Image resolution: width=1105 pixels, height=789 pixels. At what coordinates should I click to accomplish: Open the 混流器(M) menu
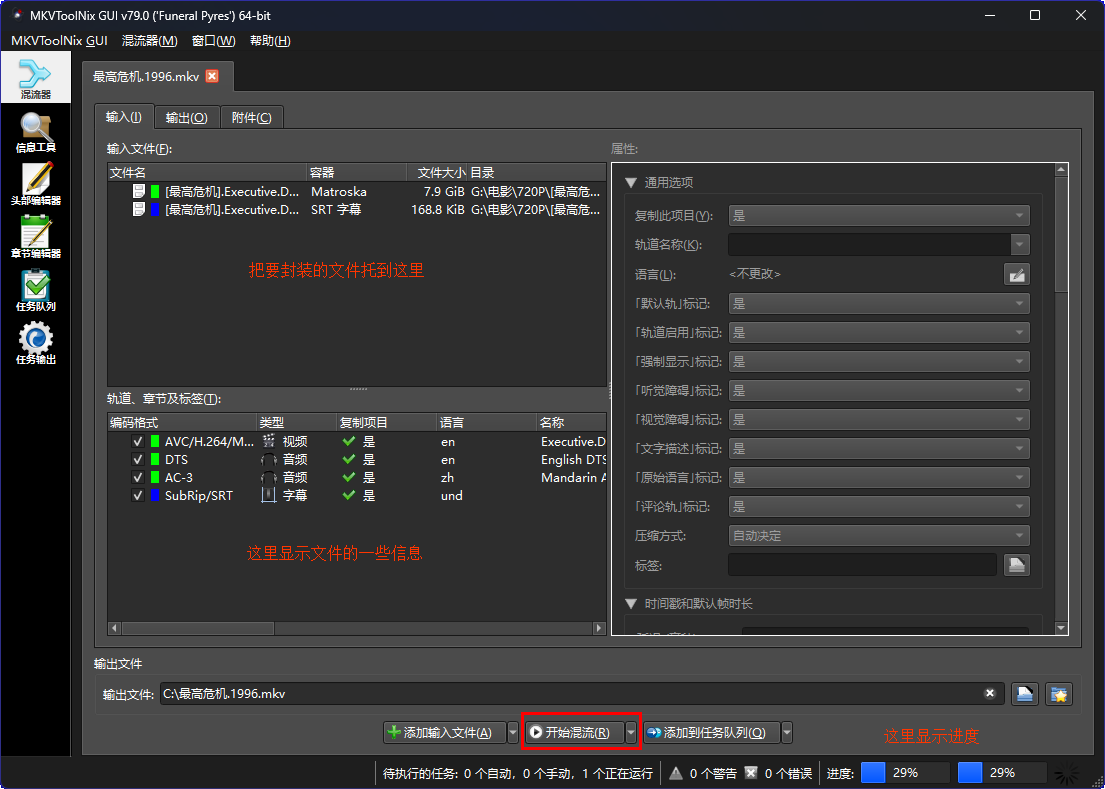pyautogui.click(x=149, y=41)
